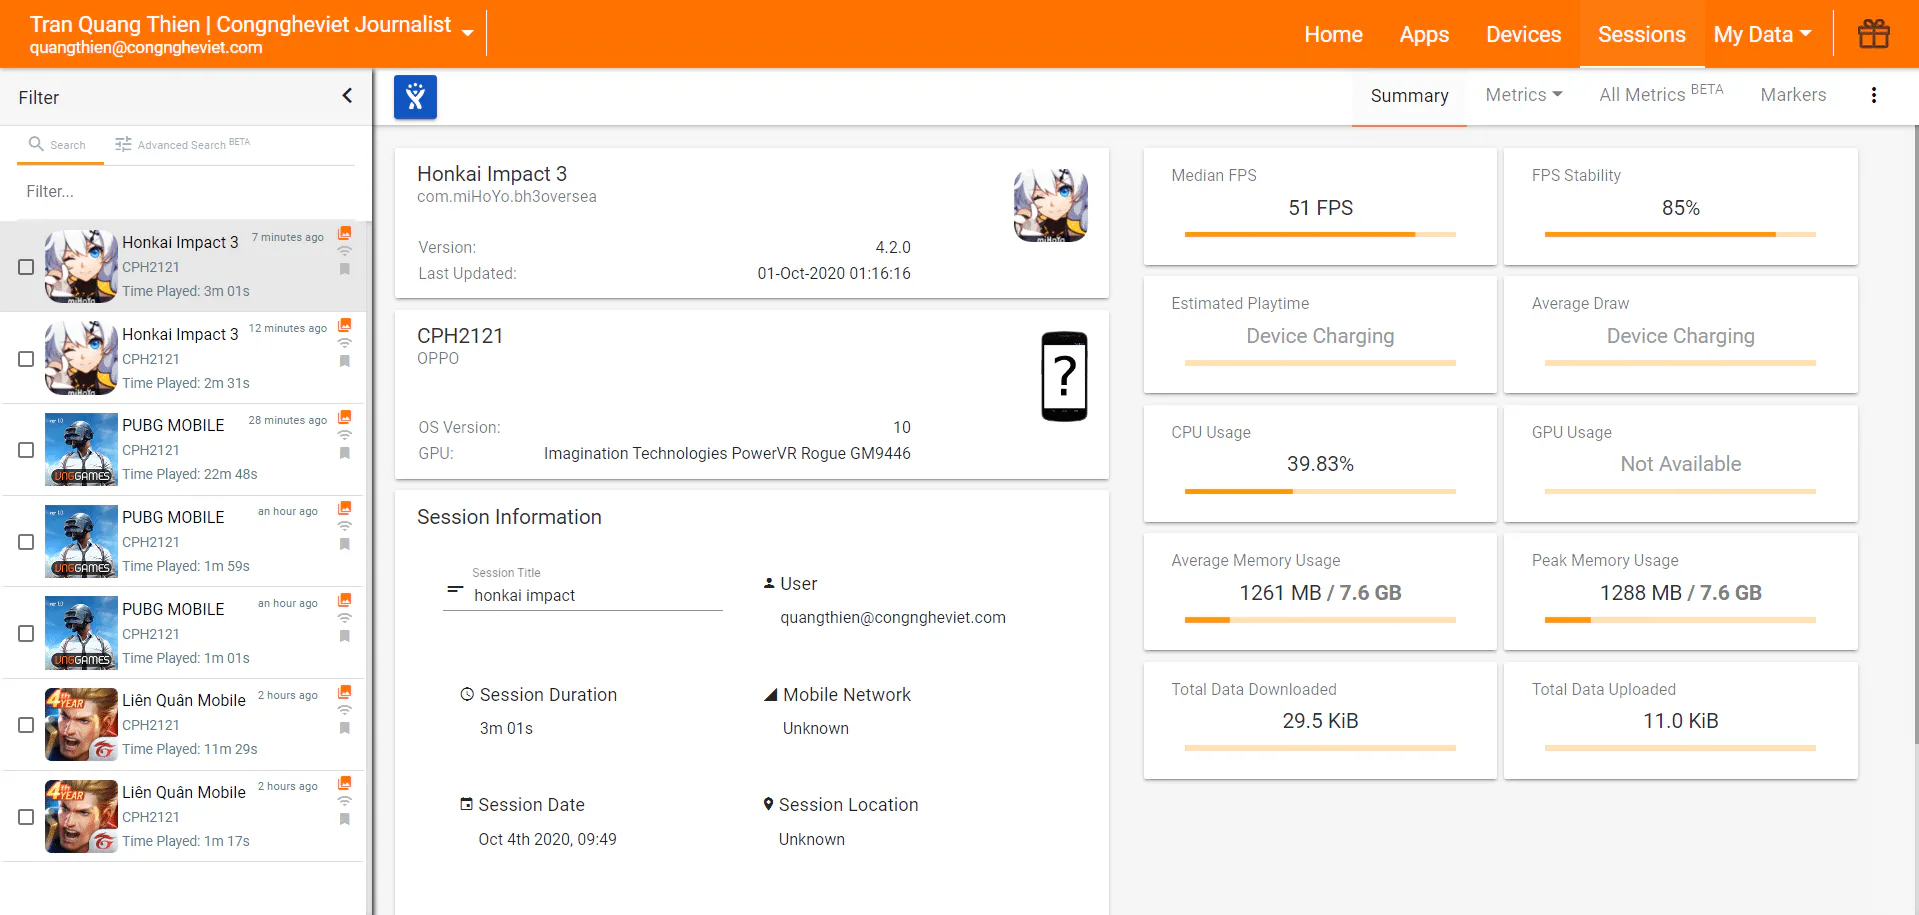This screenshot has width=1919, height=915.
Task: Click the unknown device phone icon
Action: (x=1065, y=376)
